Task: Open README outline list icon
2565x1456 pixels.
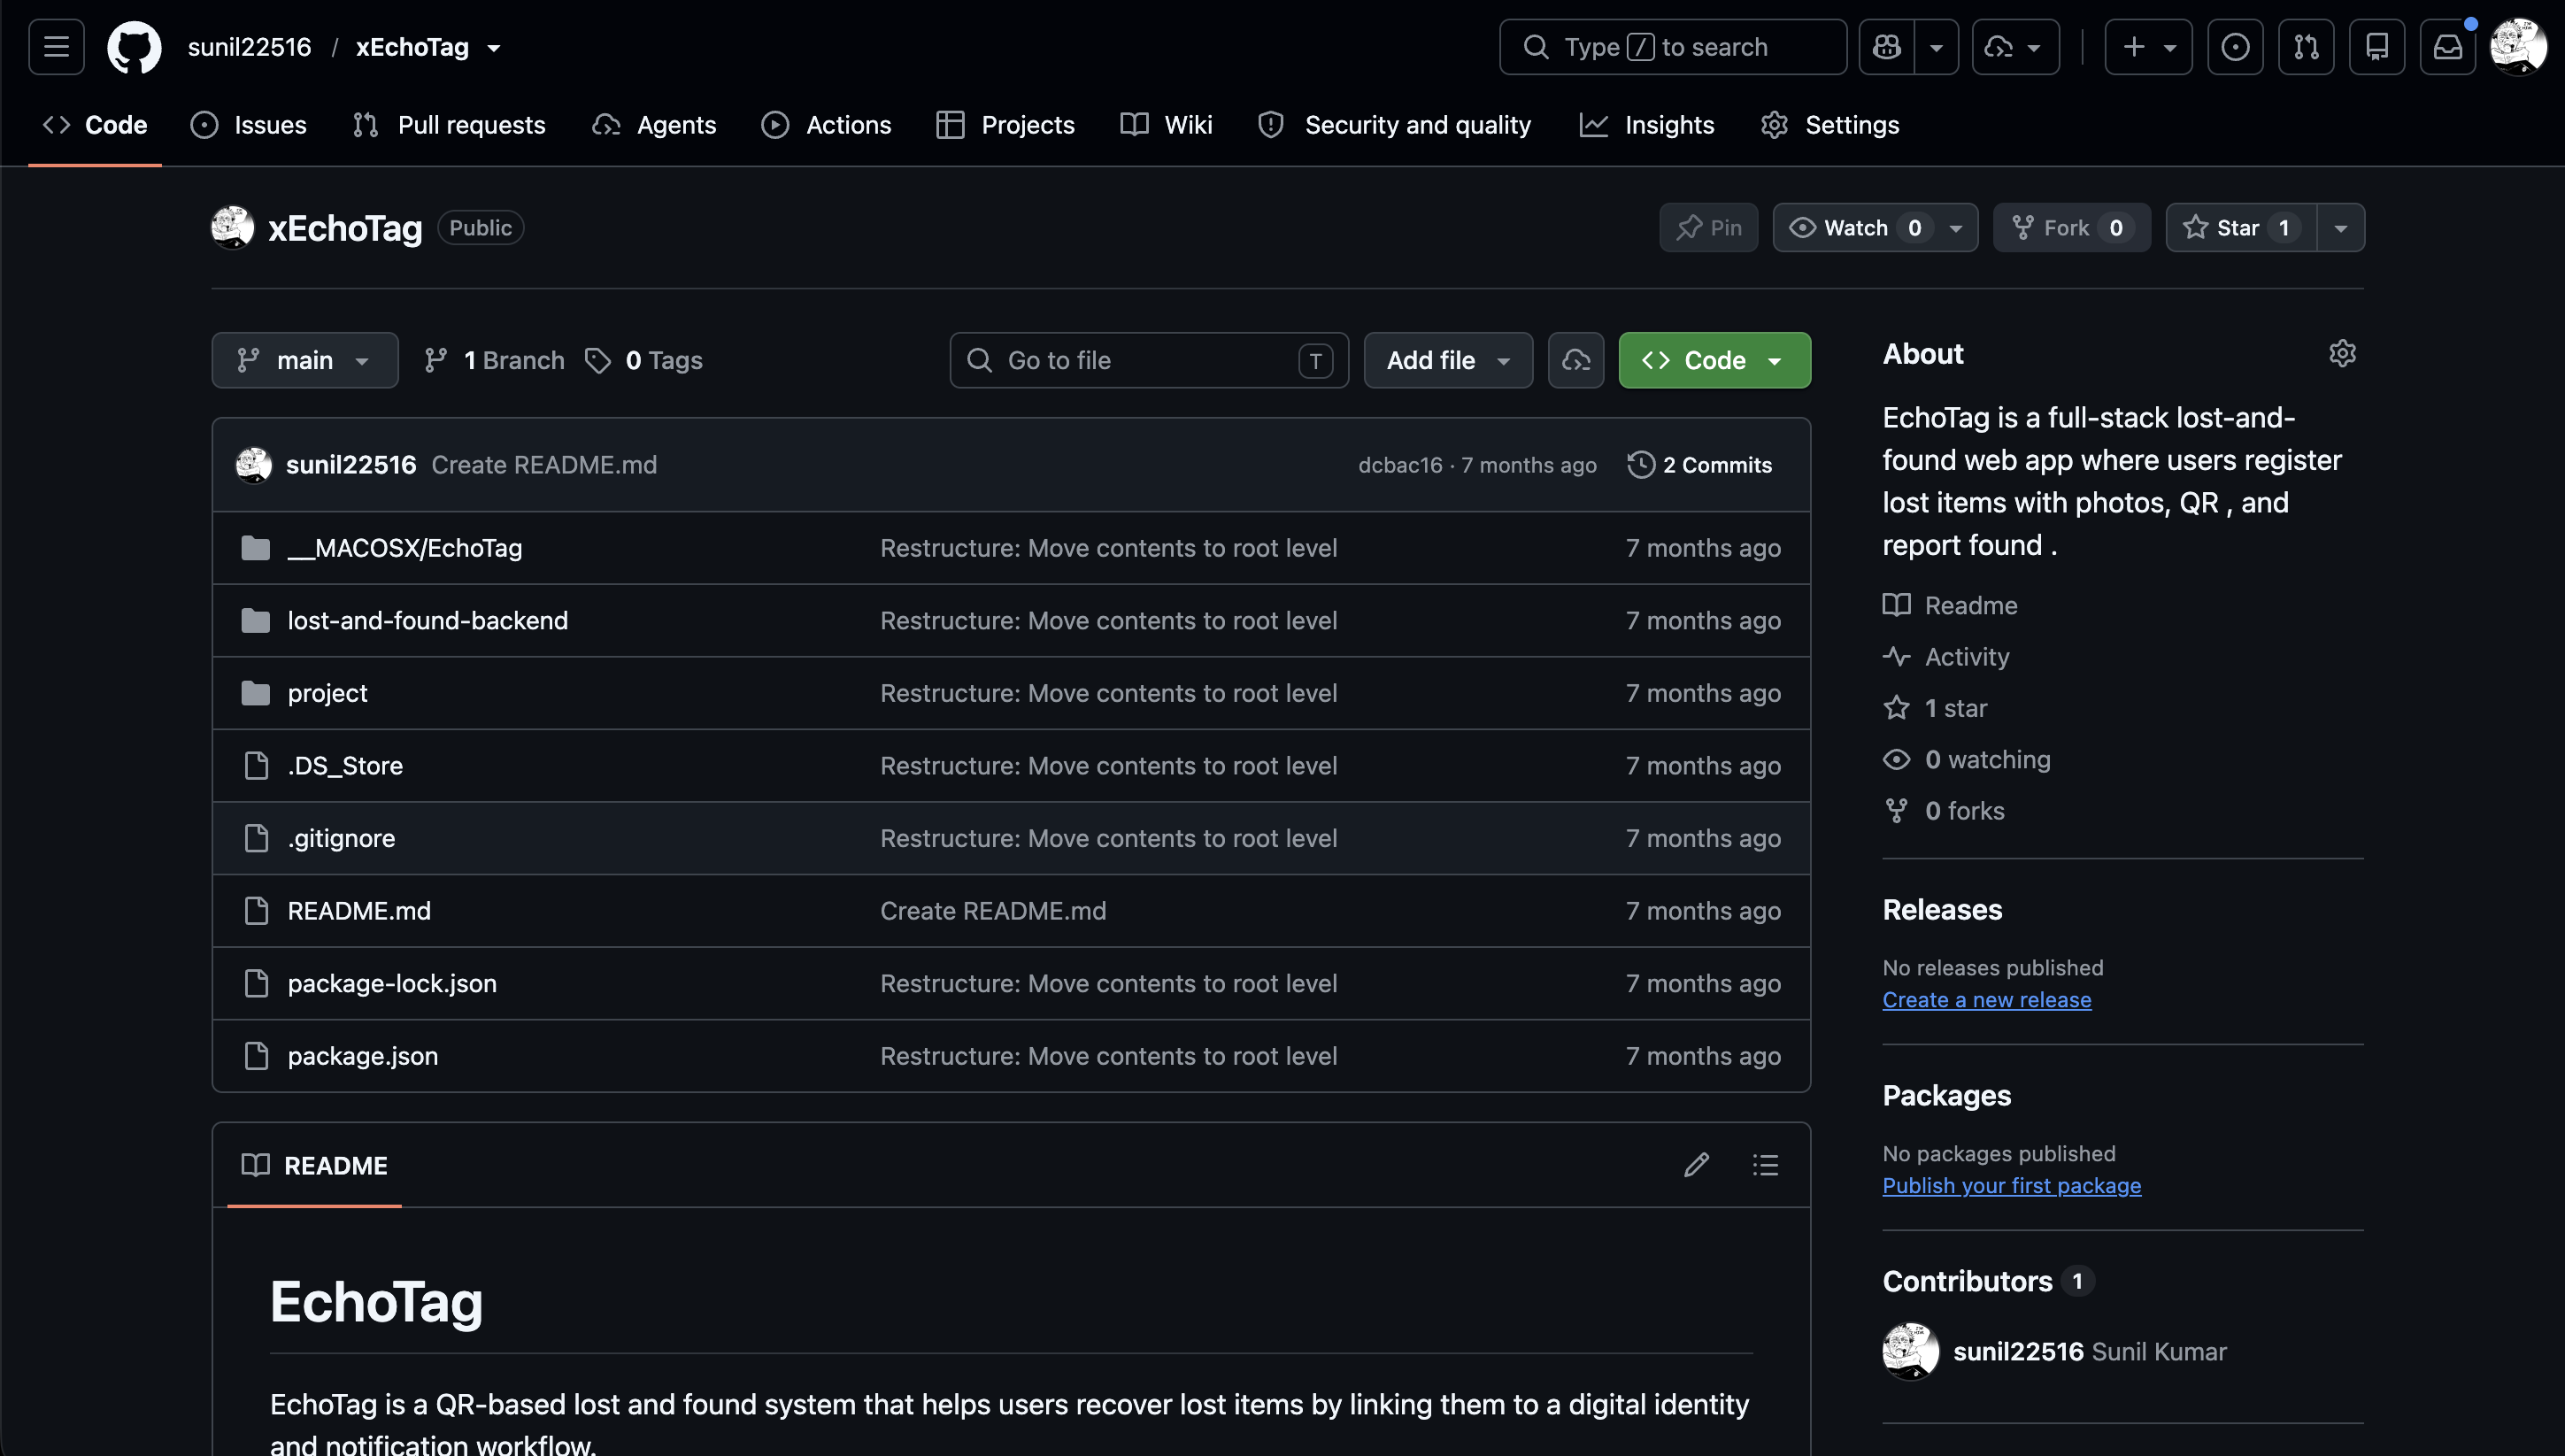Action: [x=1765, y=1165]
